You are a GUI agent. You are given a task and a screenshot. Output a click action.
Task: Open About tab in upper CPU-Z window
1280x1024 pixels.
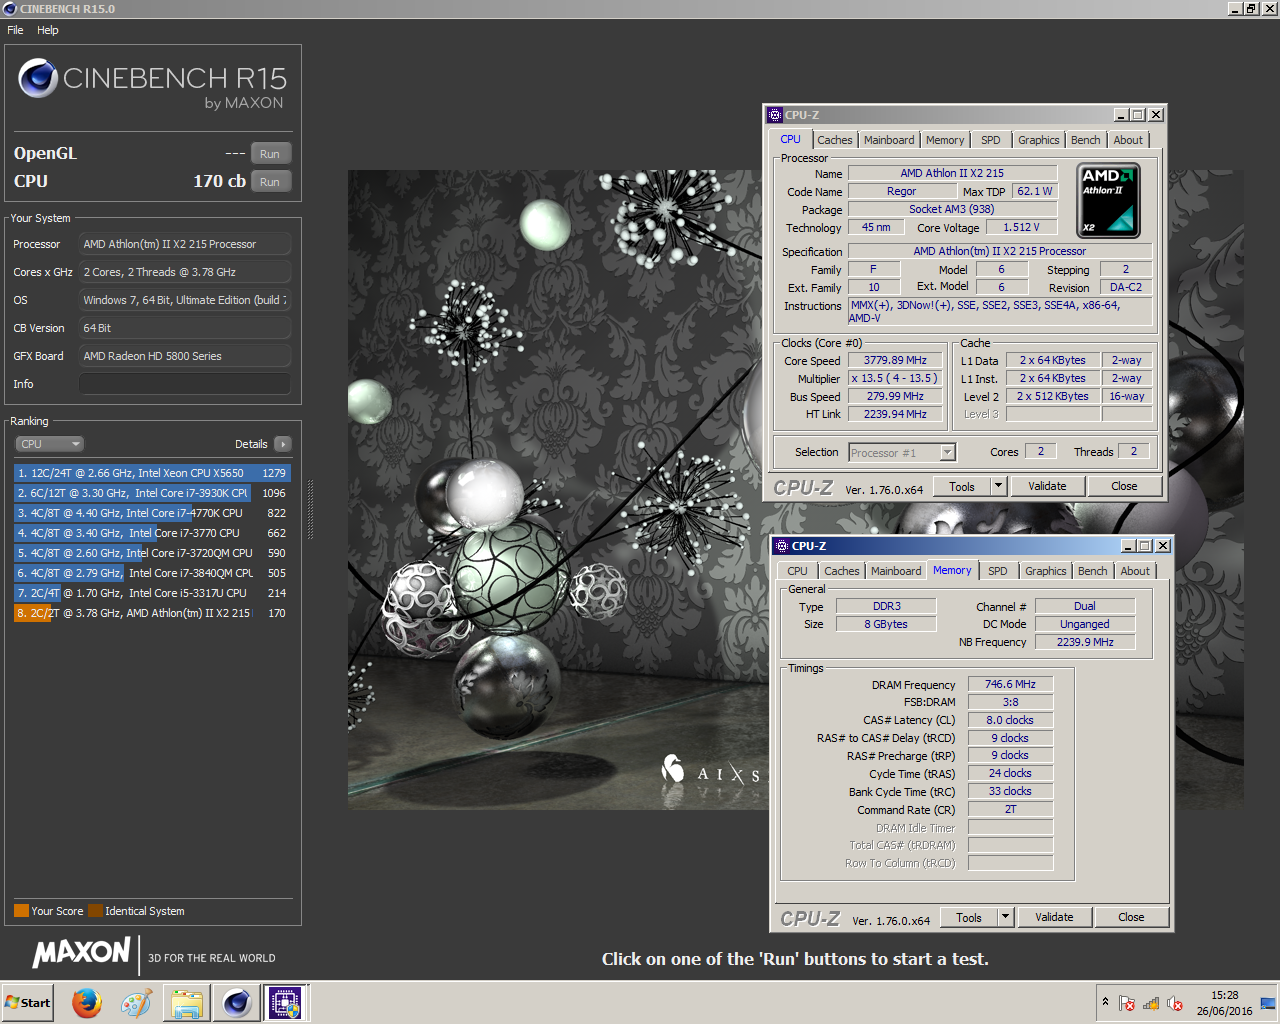click(x=1128, y=140)
